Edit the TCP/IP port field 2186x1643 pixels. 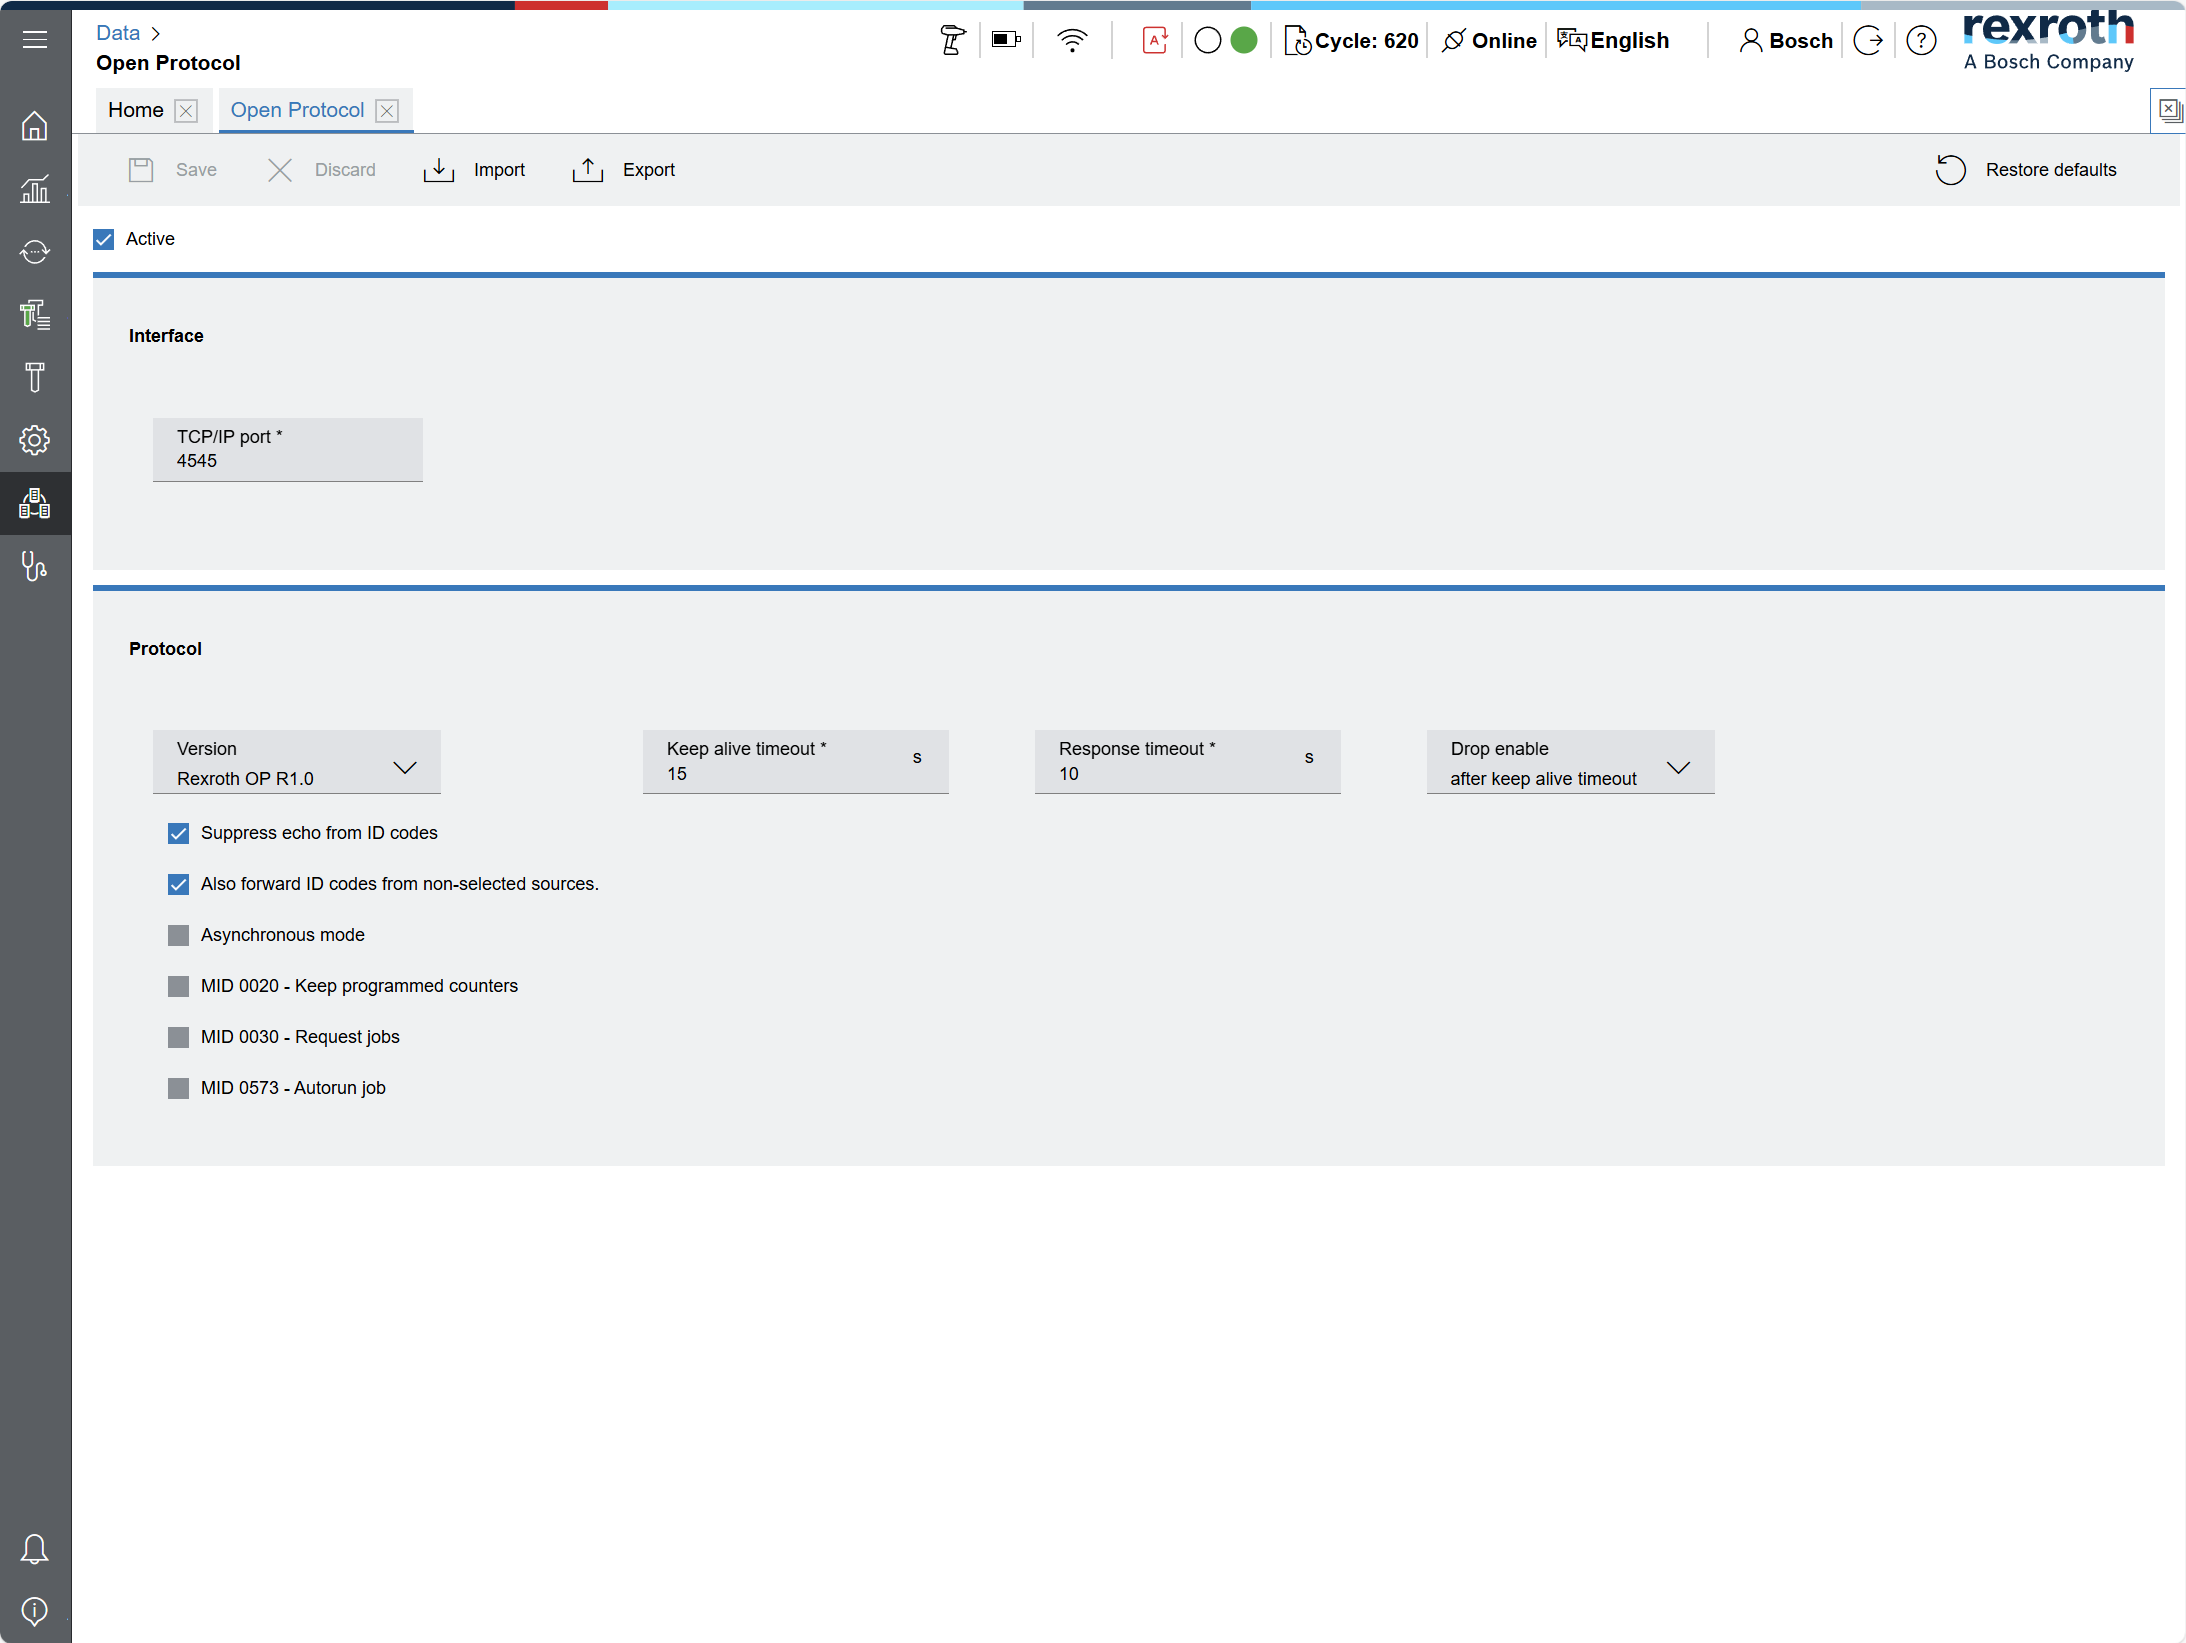click(x=288, y=449)
